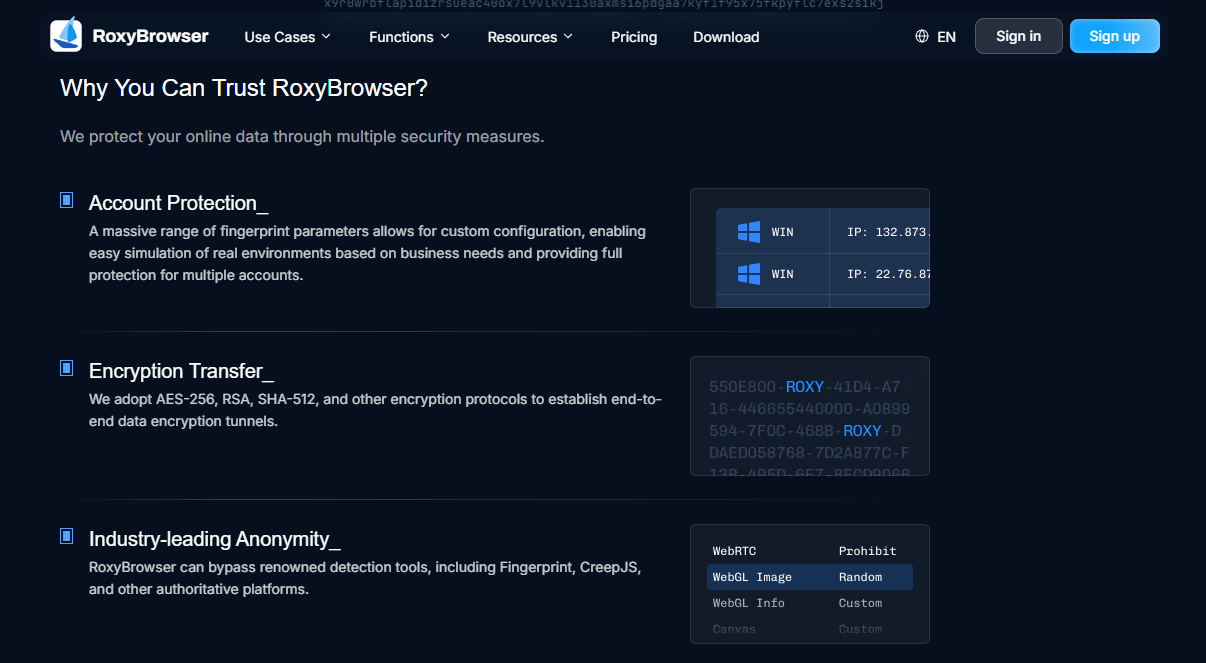
Task: Open the Download page
Action: (726, 37)
